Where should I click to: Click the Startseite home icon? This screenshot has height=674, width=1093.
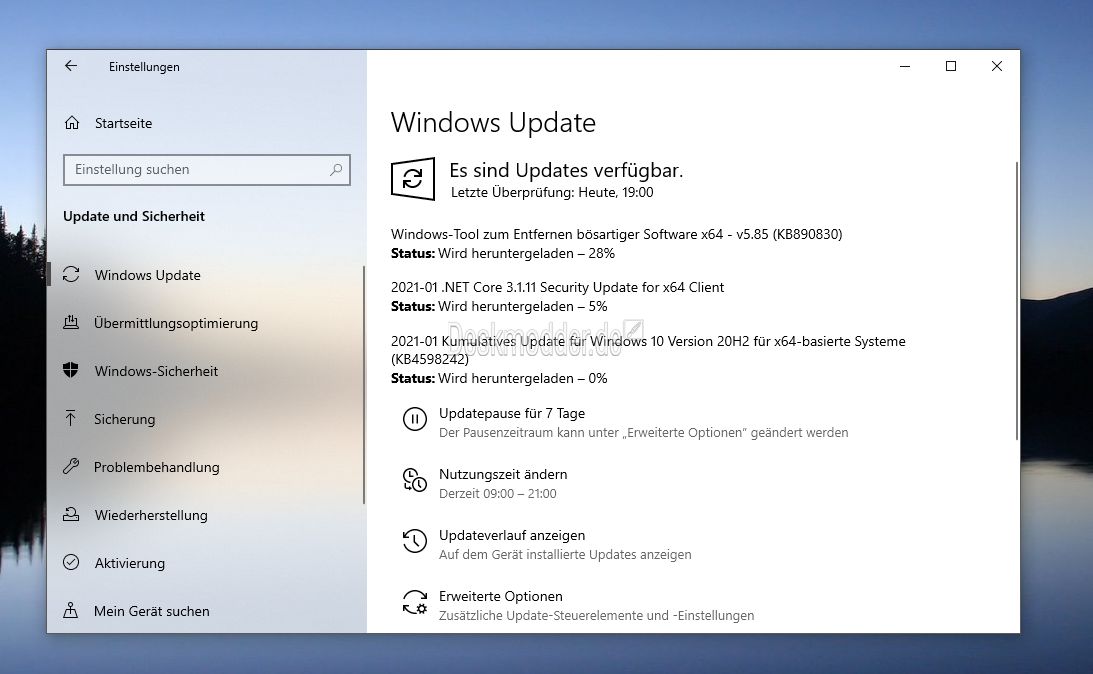[72, 123]
